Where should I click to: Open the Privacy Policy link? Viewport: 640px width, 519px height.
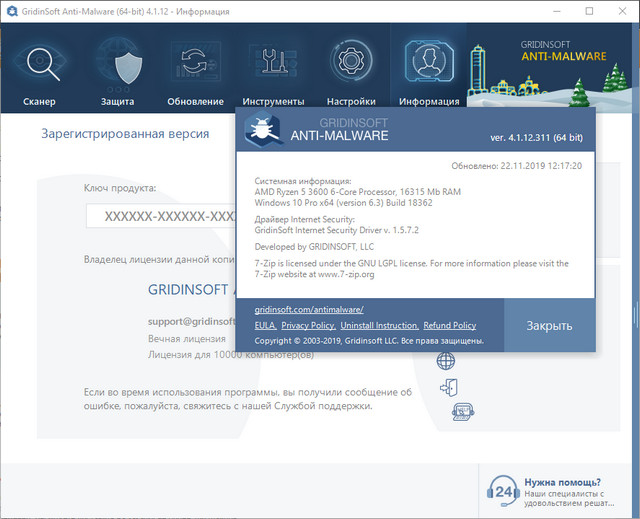(308, 326)
